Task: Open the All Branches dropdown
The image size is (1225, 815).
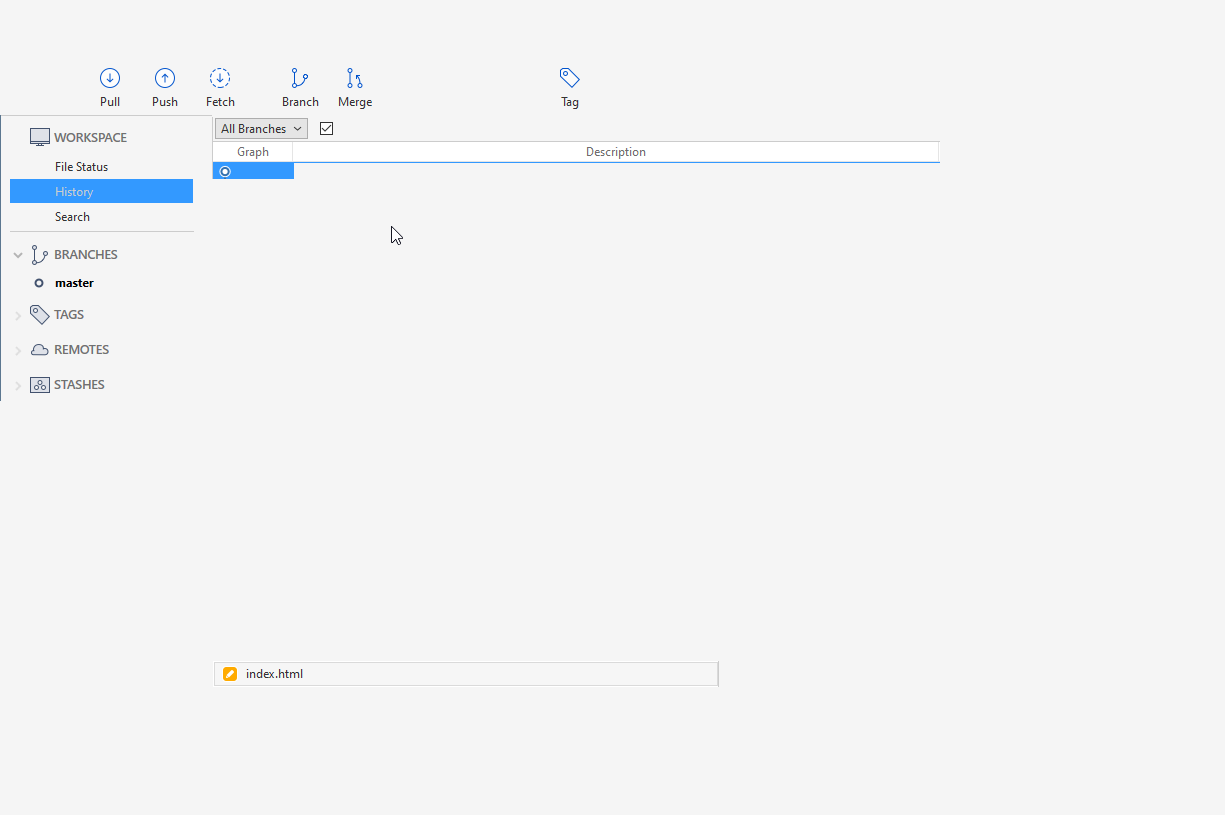Action: coord(261,129)
